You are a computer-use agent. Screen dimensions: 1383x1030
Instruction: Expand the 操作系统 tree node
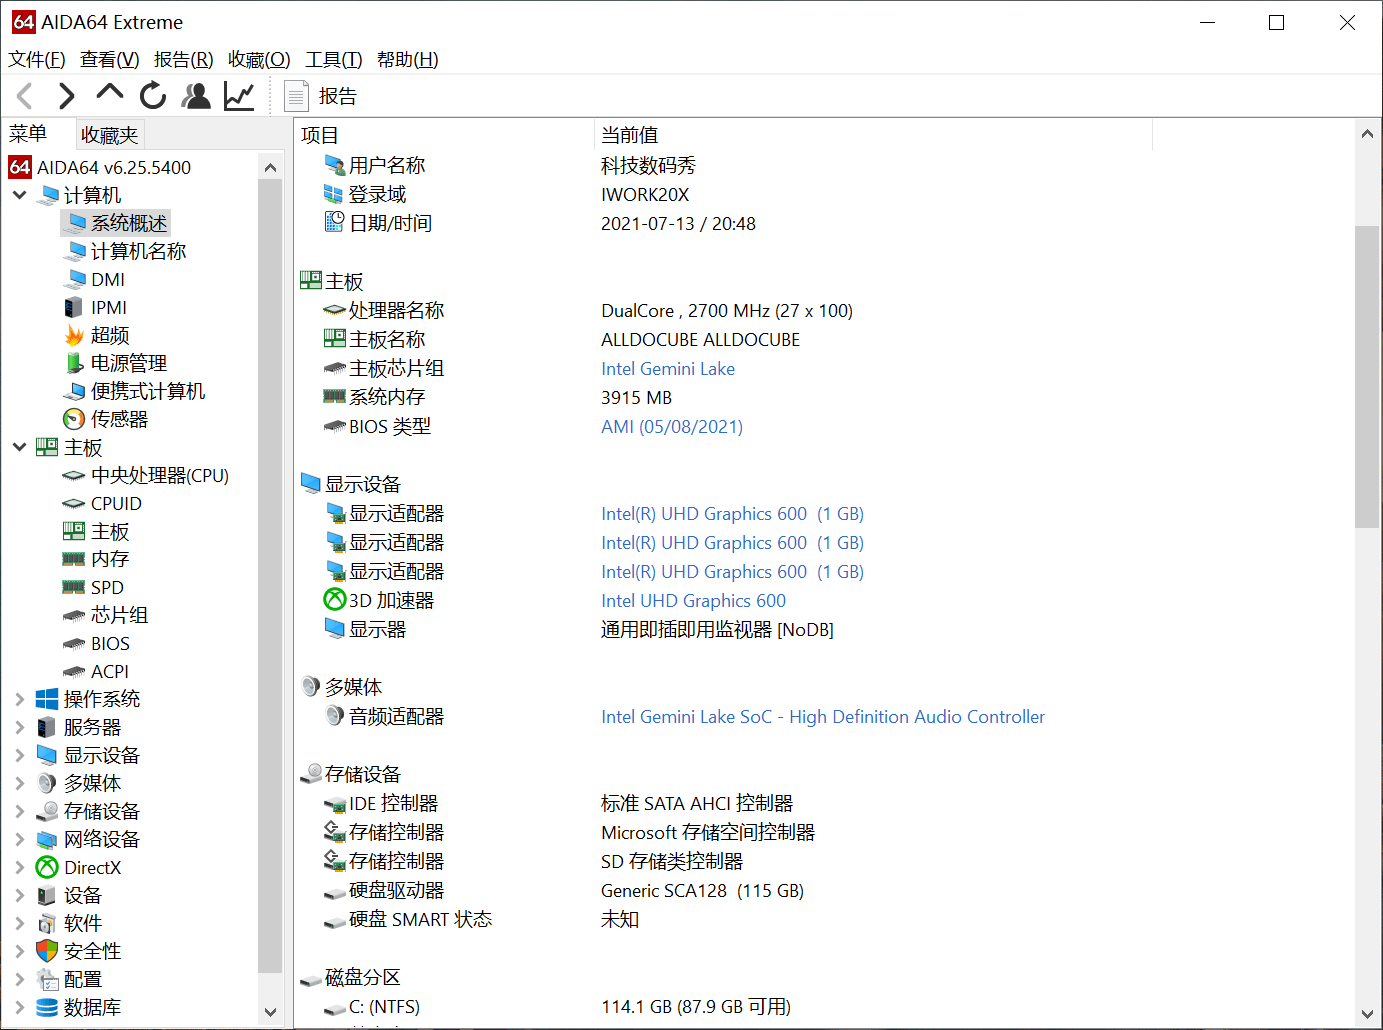(x=20, y=699)
